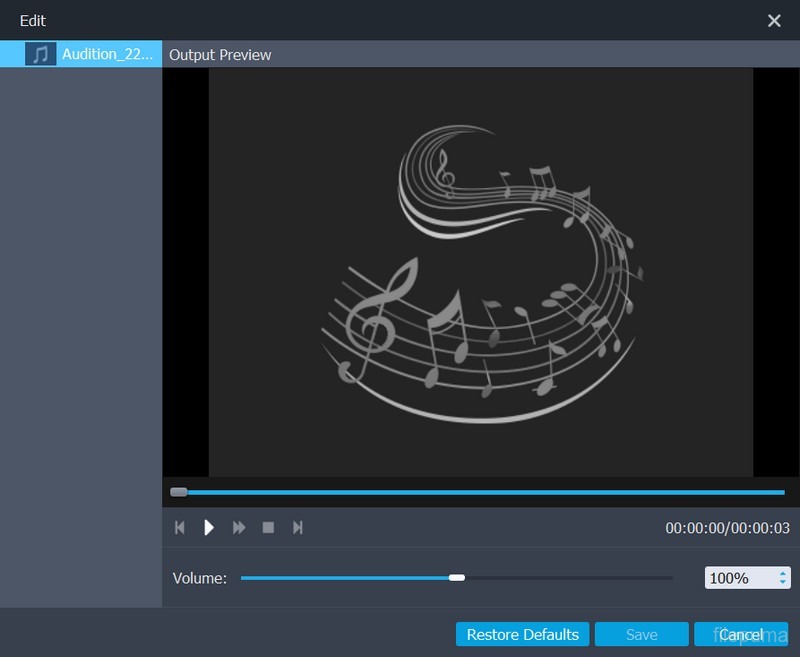
Task: Increase volume with the up stepper arrow
Action: (x=782, y=573)
